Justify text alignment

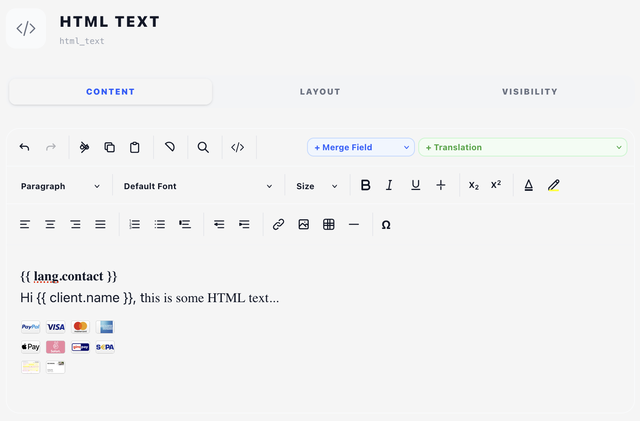coord(100,224)
